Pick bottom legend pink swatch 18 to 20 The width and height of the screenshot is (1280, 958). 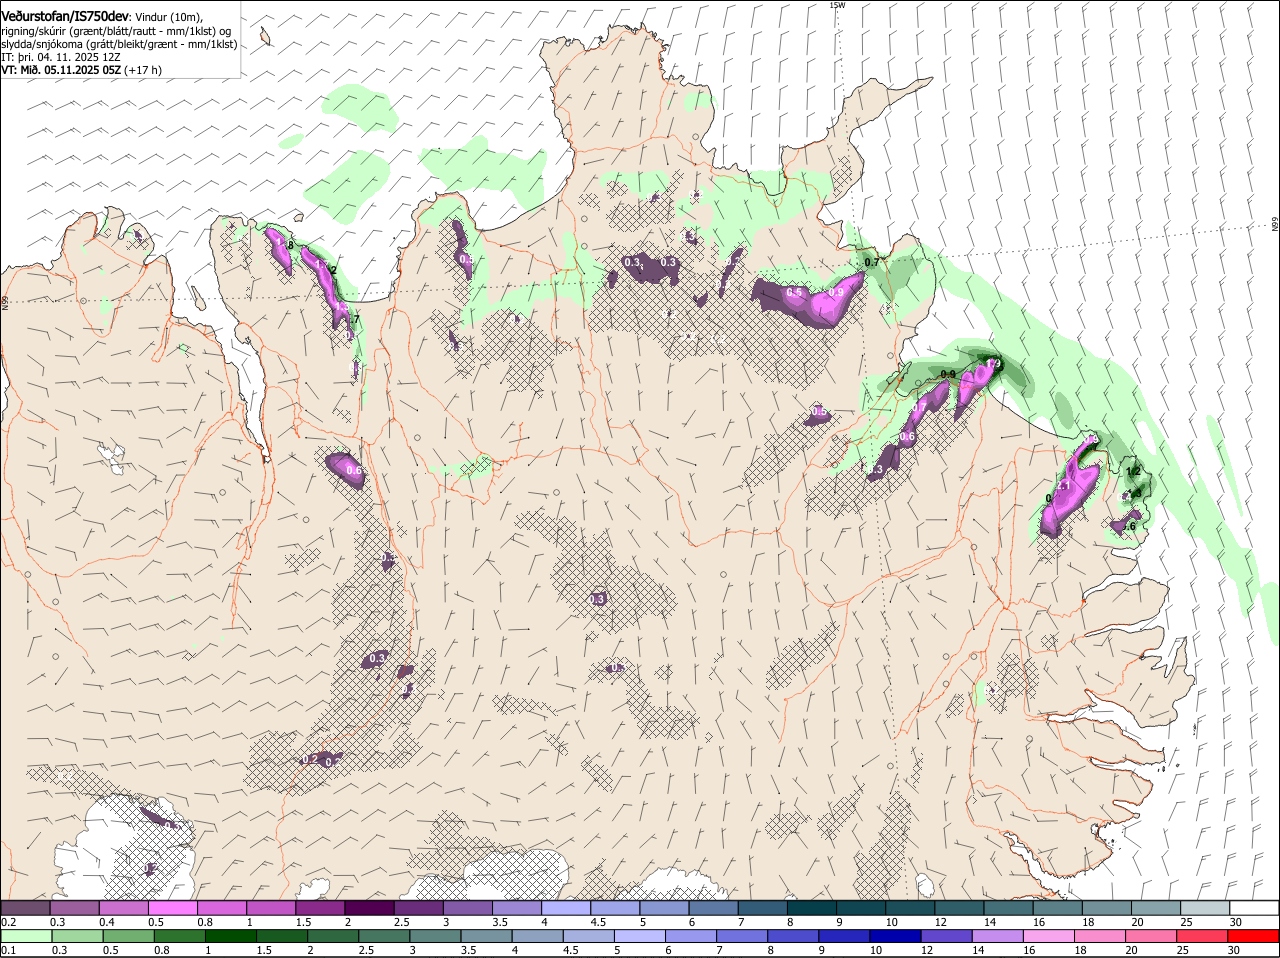click(1100, 936)
